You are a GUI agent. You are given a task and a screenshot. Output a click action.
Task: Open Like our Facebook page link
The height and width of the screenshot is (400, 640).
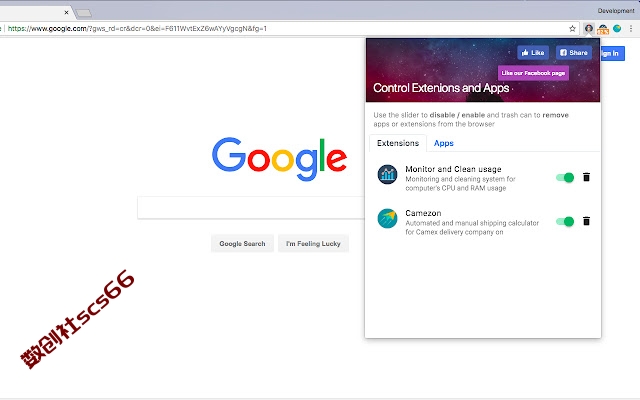point(533,73)
